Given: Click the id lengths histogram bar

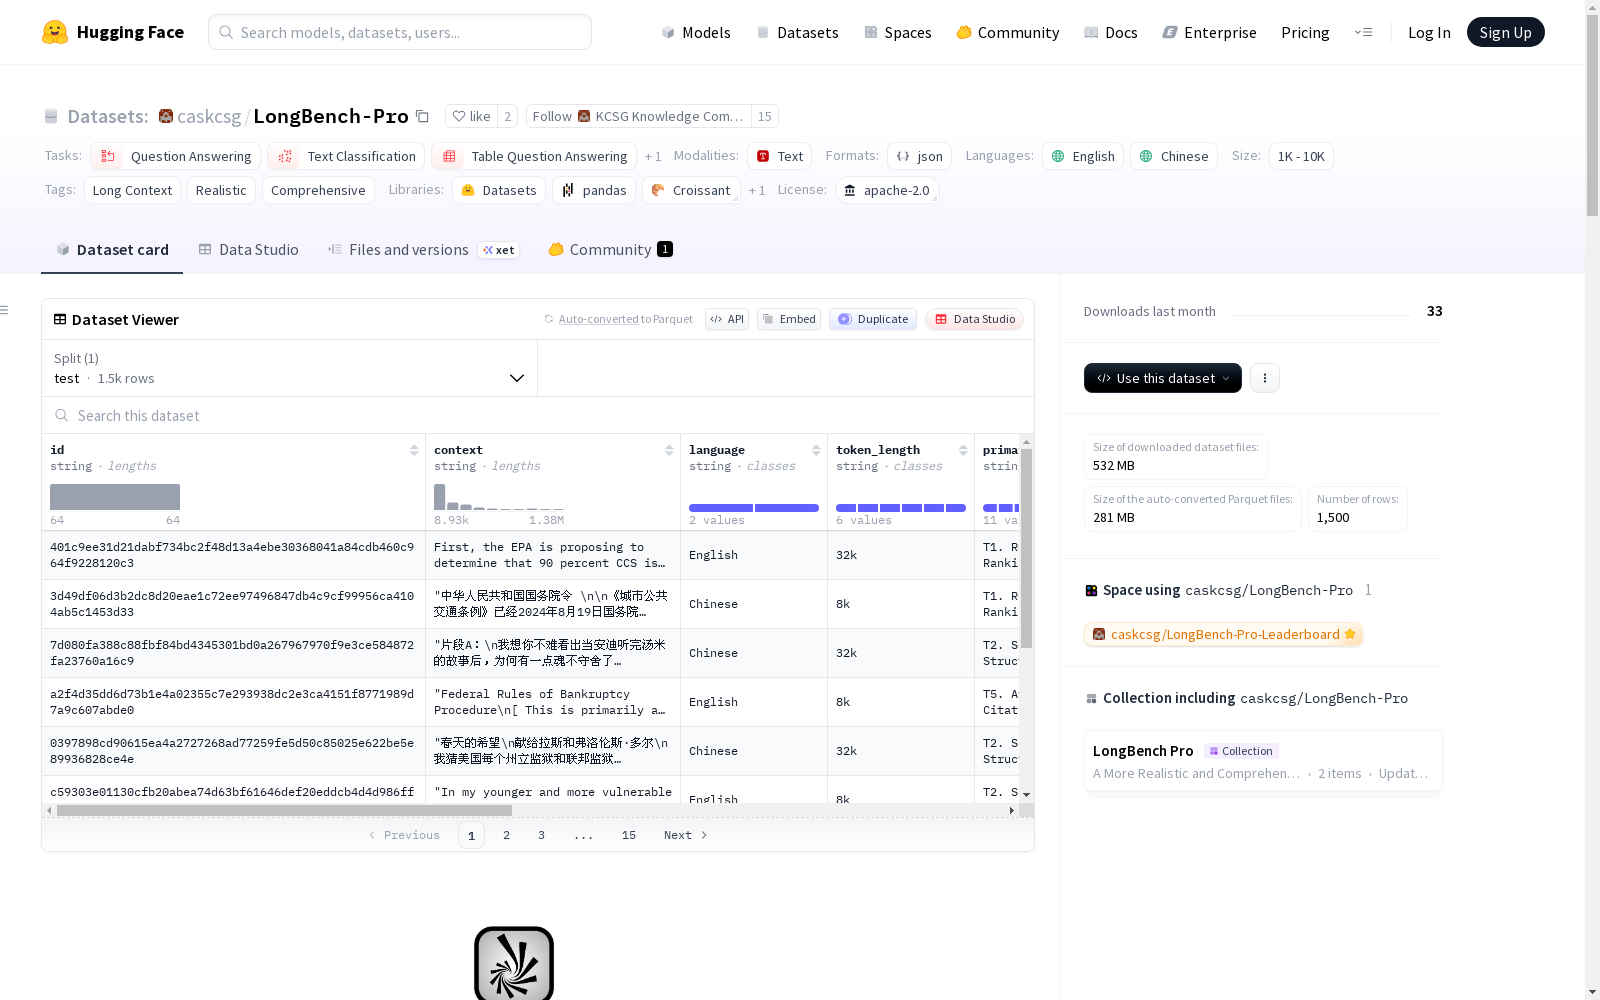Looking at the screenshot, I should click(x=115, y=497).
